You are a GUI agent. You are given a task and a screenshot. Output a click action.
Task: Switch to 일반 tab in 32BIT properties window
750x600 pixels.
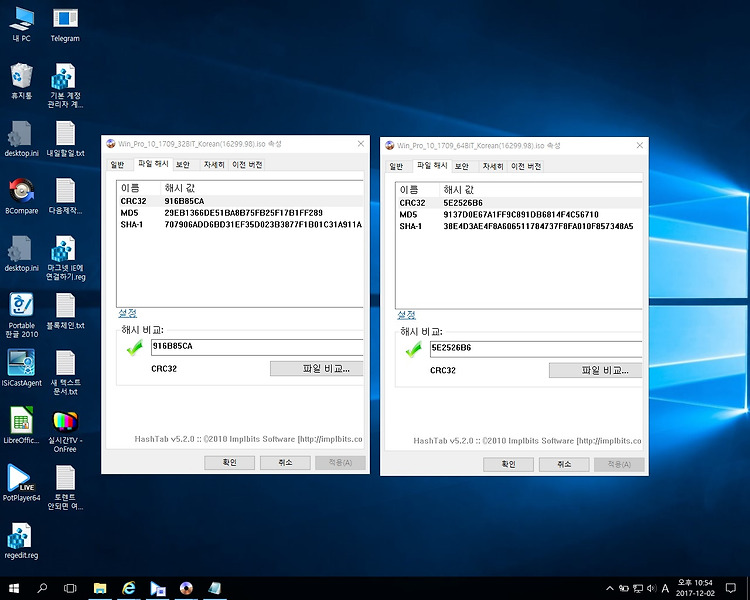click(x=117, y=165)
